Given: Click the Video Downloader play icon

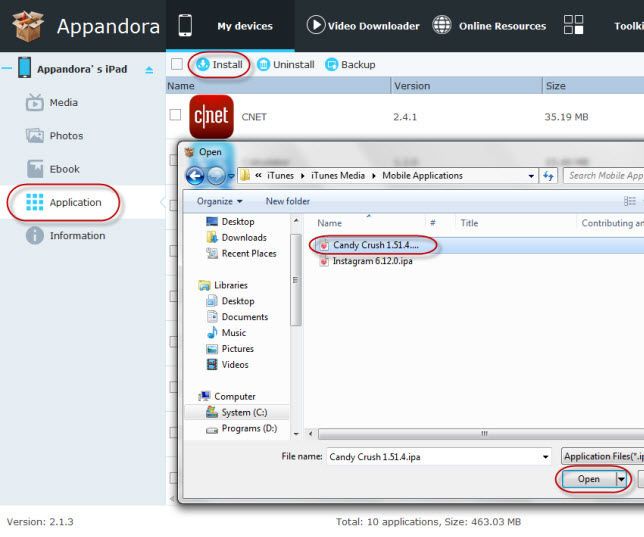Looking at the screenshot, I should [315, 25].
